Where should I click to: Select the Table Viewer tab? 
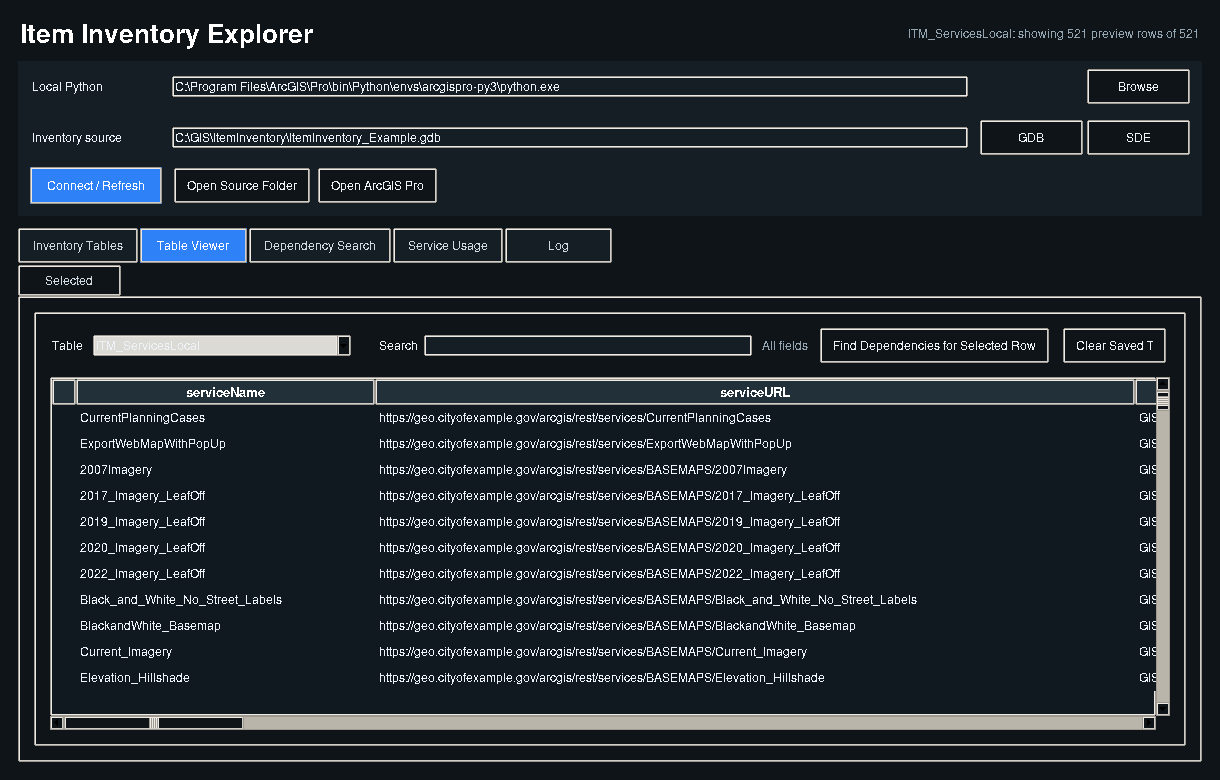pyautogui.click(x=193, y=246)
